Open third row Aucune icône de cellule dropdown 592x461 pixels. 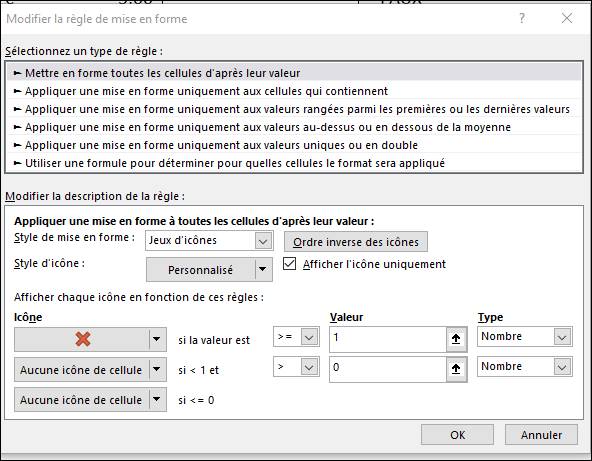(90, 400)
